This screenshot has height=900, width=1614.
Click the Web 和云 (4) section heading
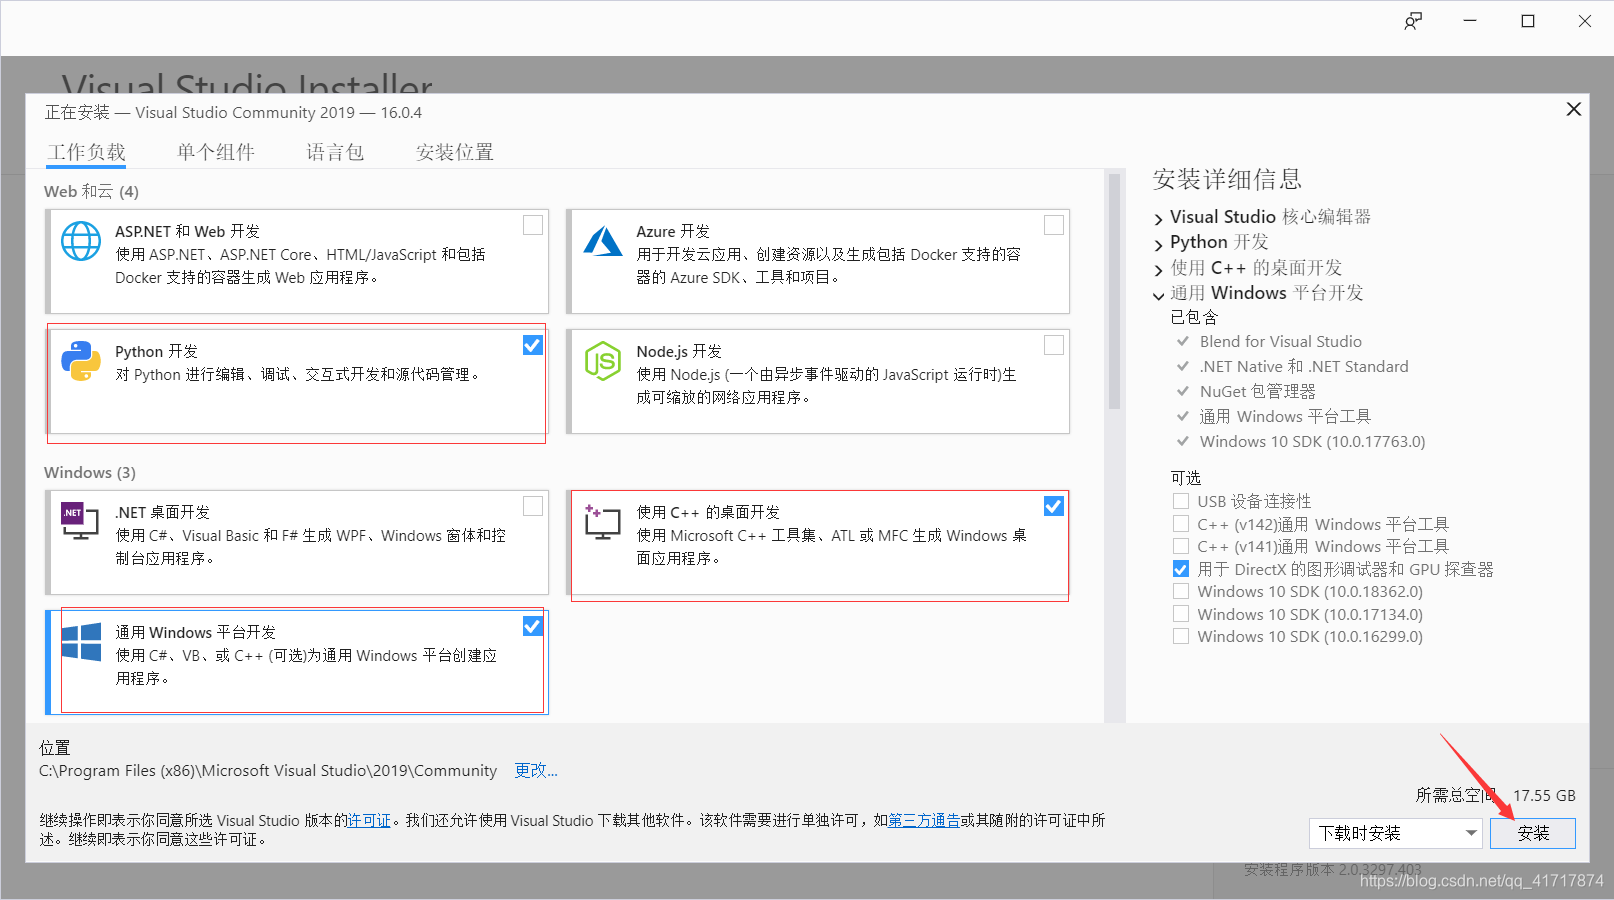pyautogui.click(x=91, y=191)
